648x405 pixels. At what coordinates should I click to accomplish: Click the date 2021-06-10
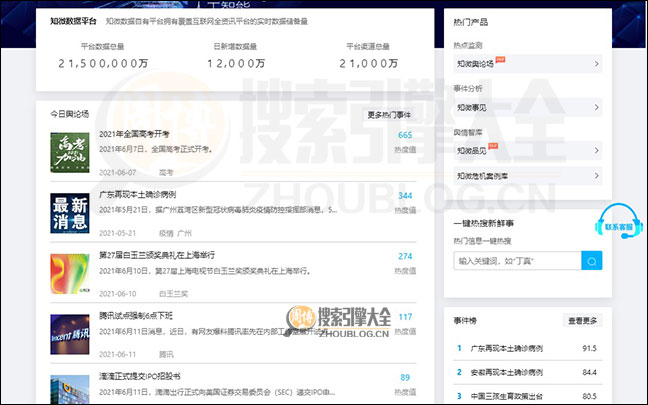tap(117, 294)
